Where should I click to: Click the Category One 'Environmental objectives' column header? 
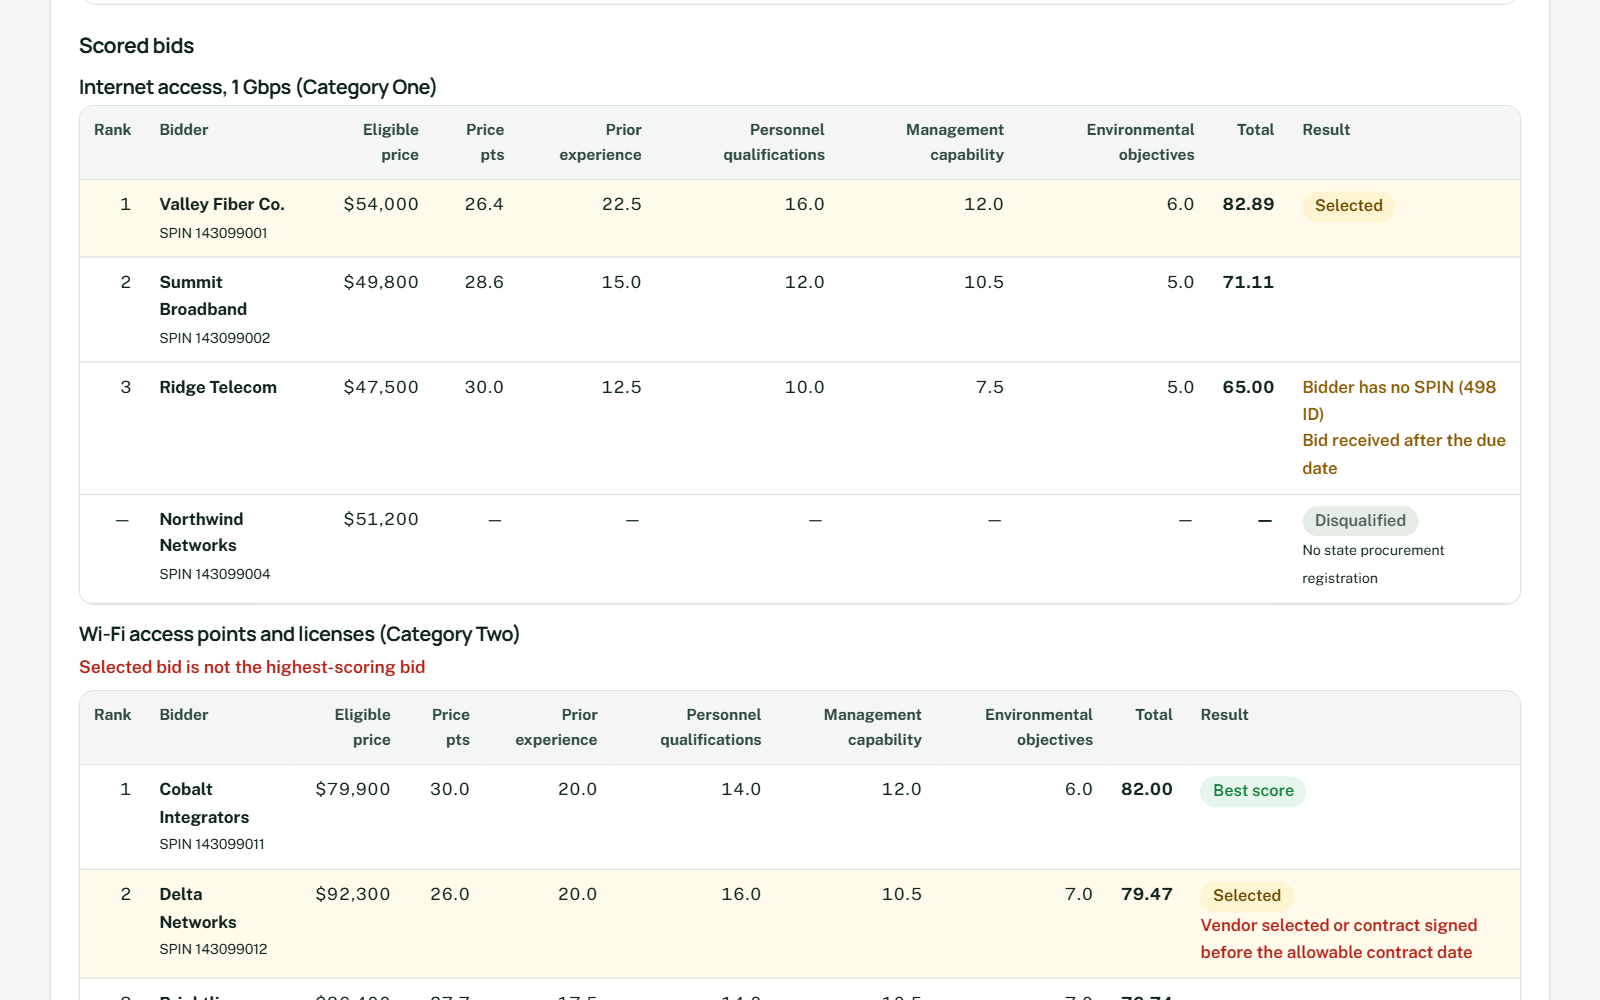(1140, 142)
